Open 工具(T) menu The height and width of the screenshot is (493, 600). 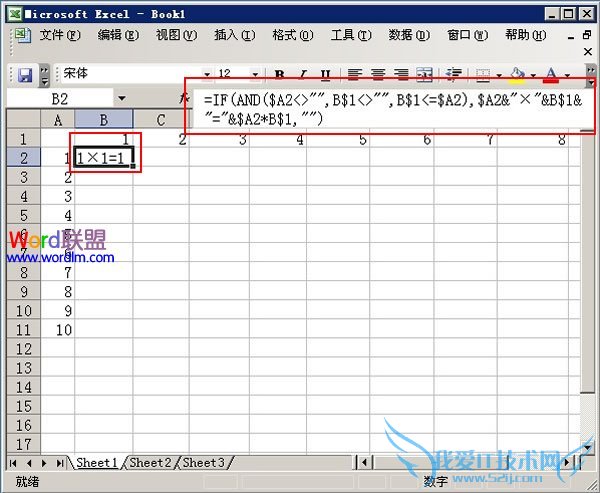(x=351, y=35)
